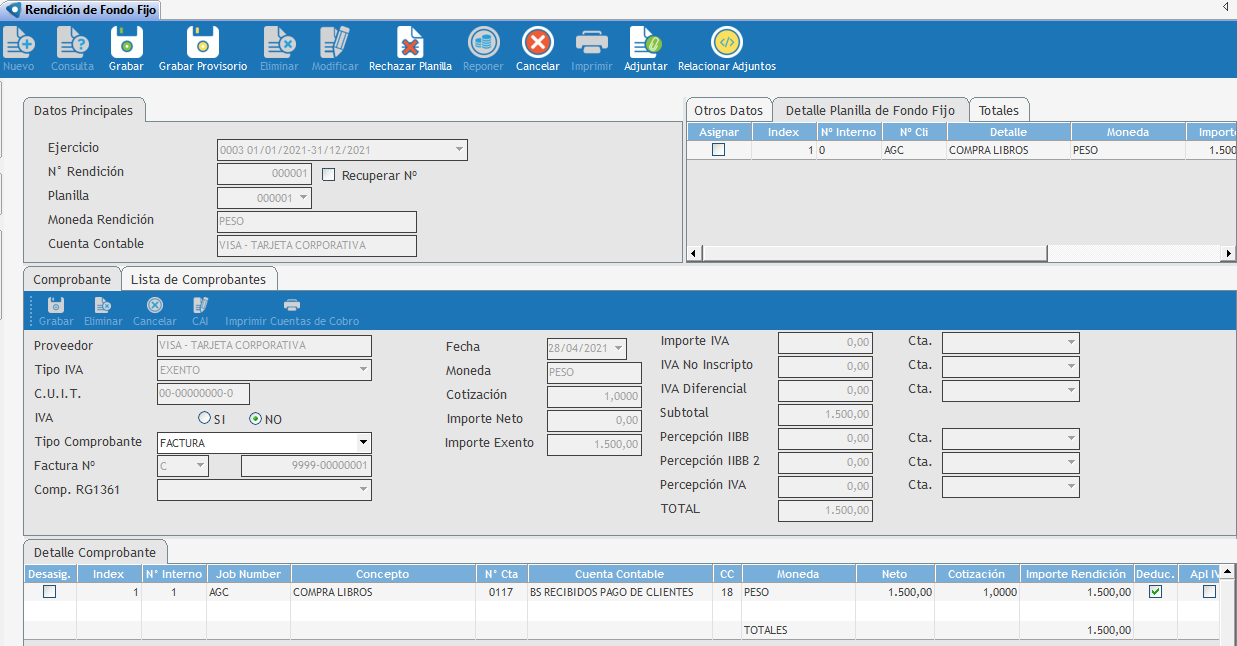Click the CAI icon in Comprobante toolbar
Screen dimensions: 1237x646
click(200, 306)
